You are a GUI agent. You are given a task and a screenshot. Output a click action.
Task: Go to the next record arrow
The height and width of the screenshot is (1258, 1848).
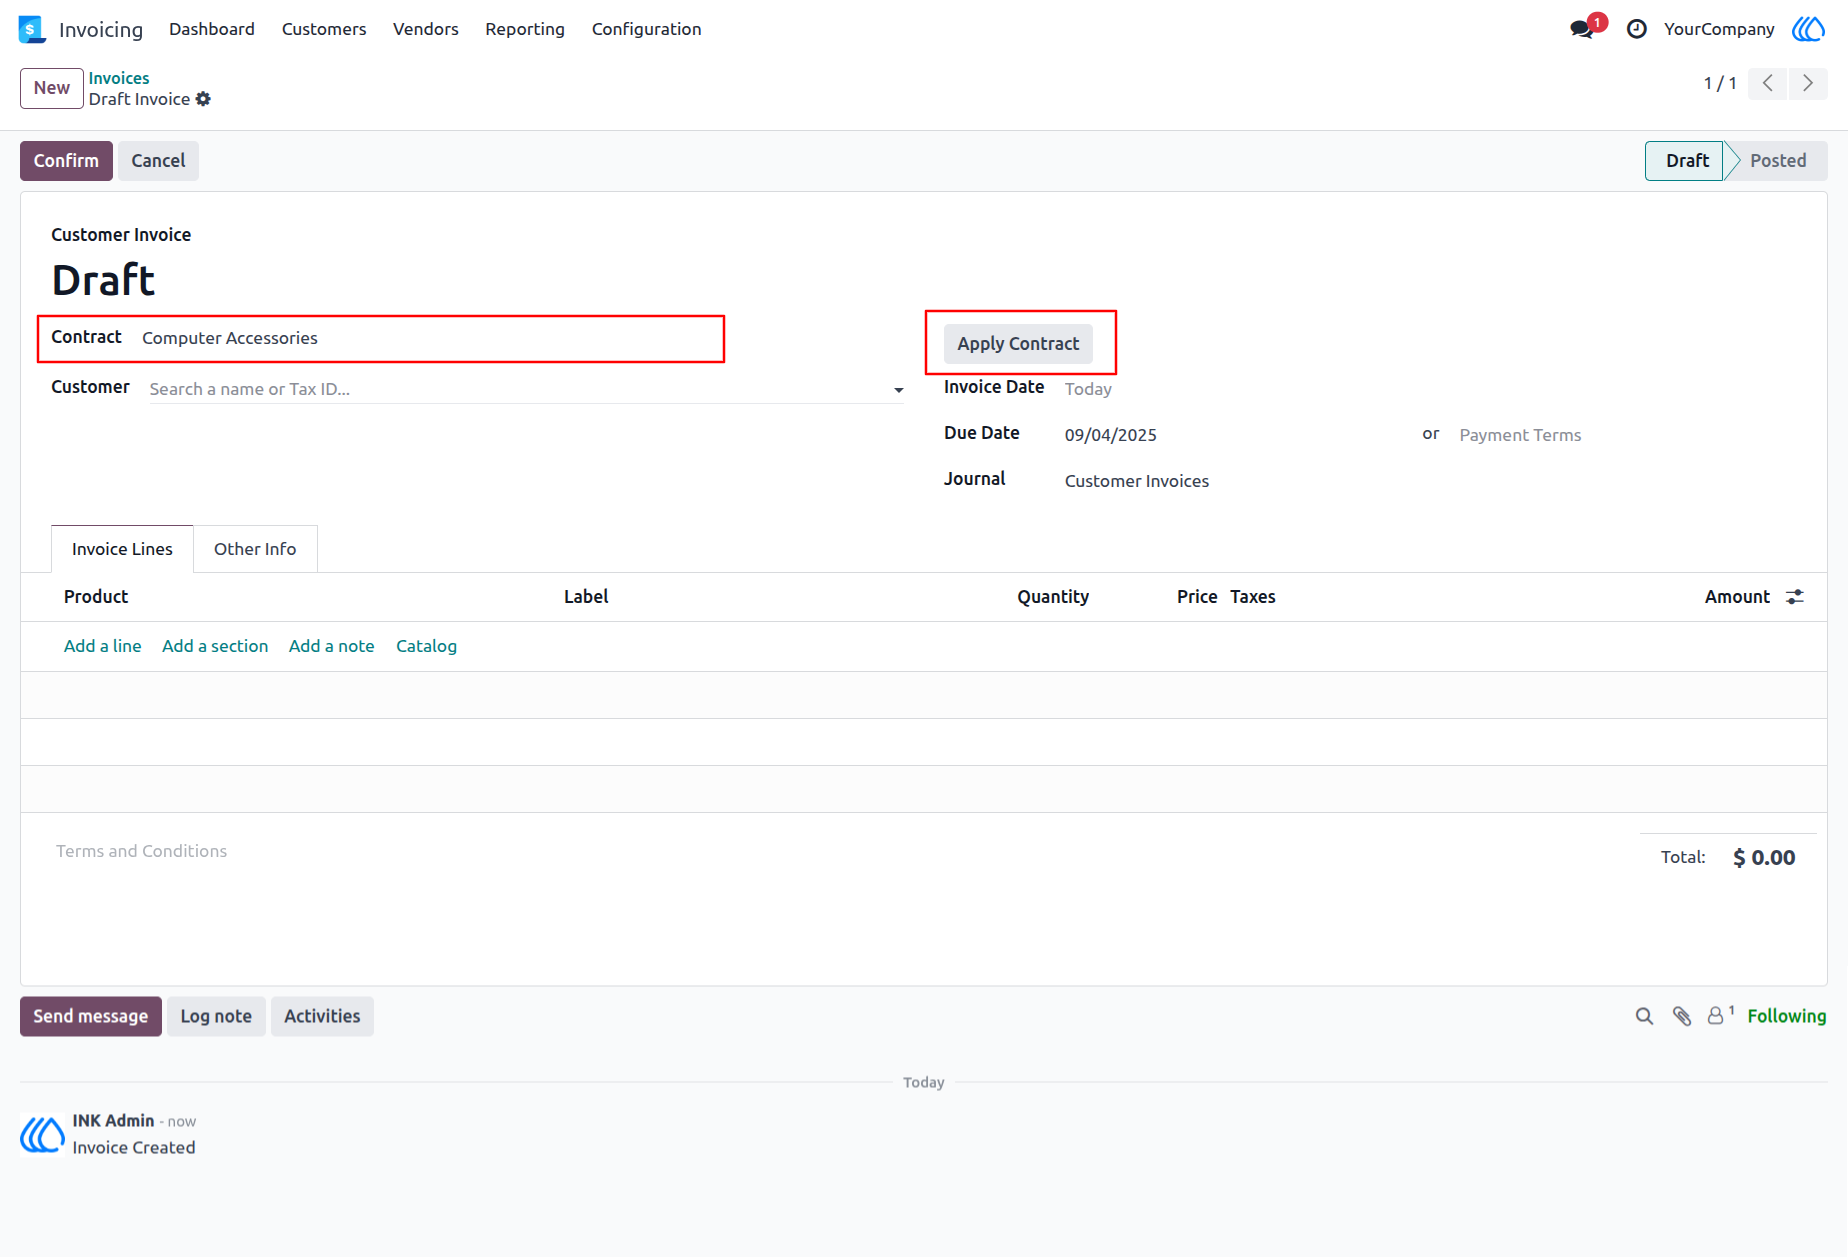click(x=1808, y=83)
